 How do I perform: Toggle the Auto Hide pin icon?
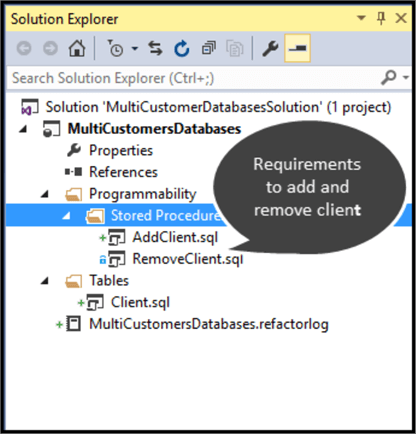[x=381, y=18]
